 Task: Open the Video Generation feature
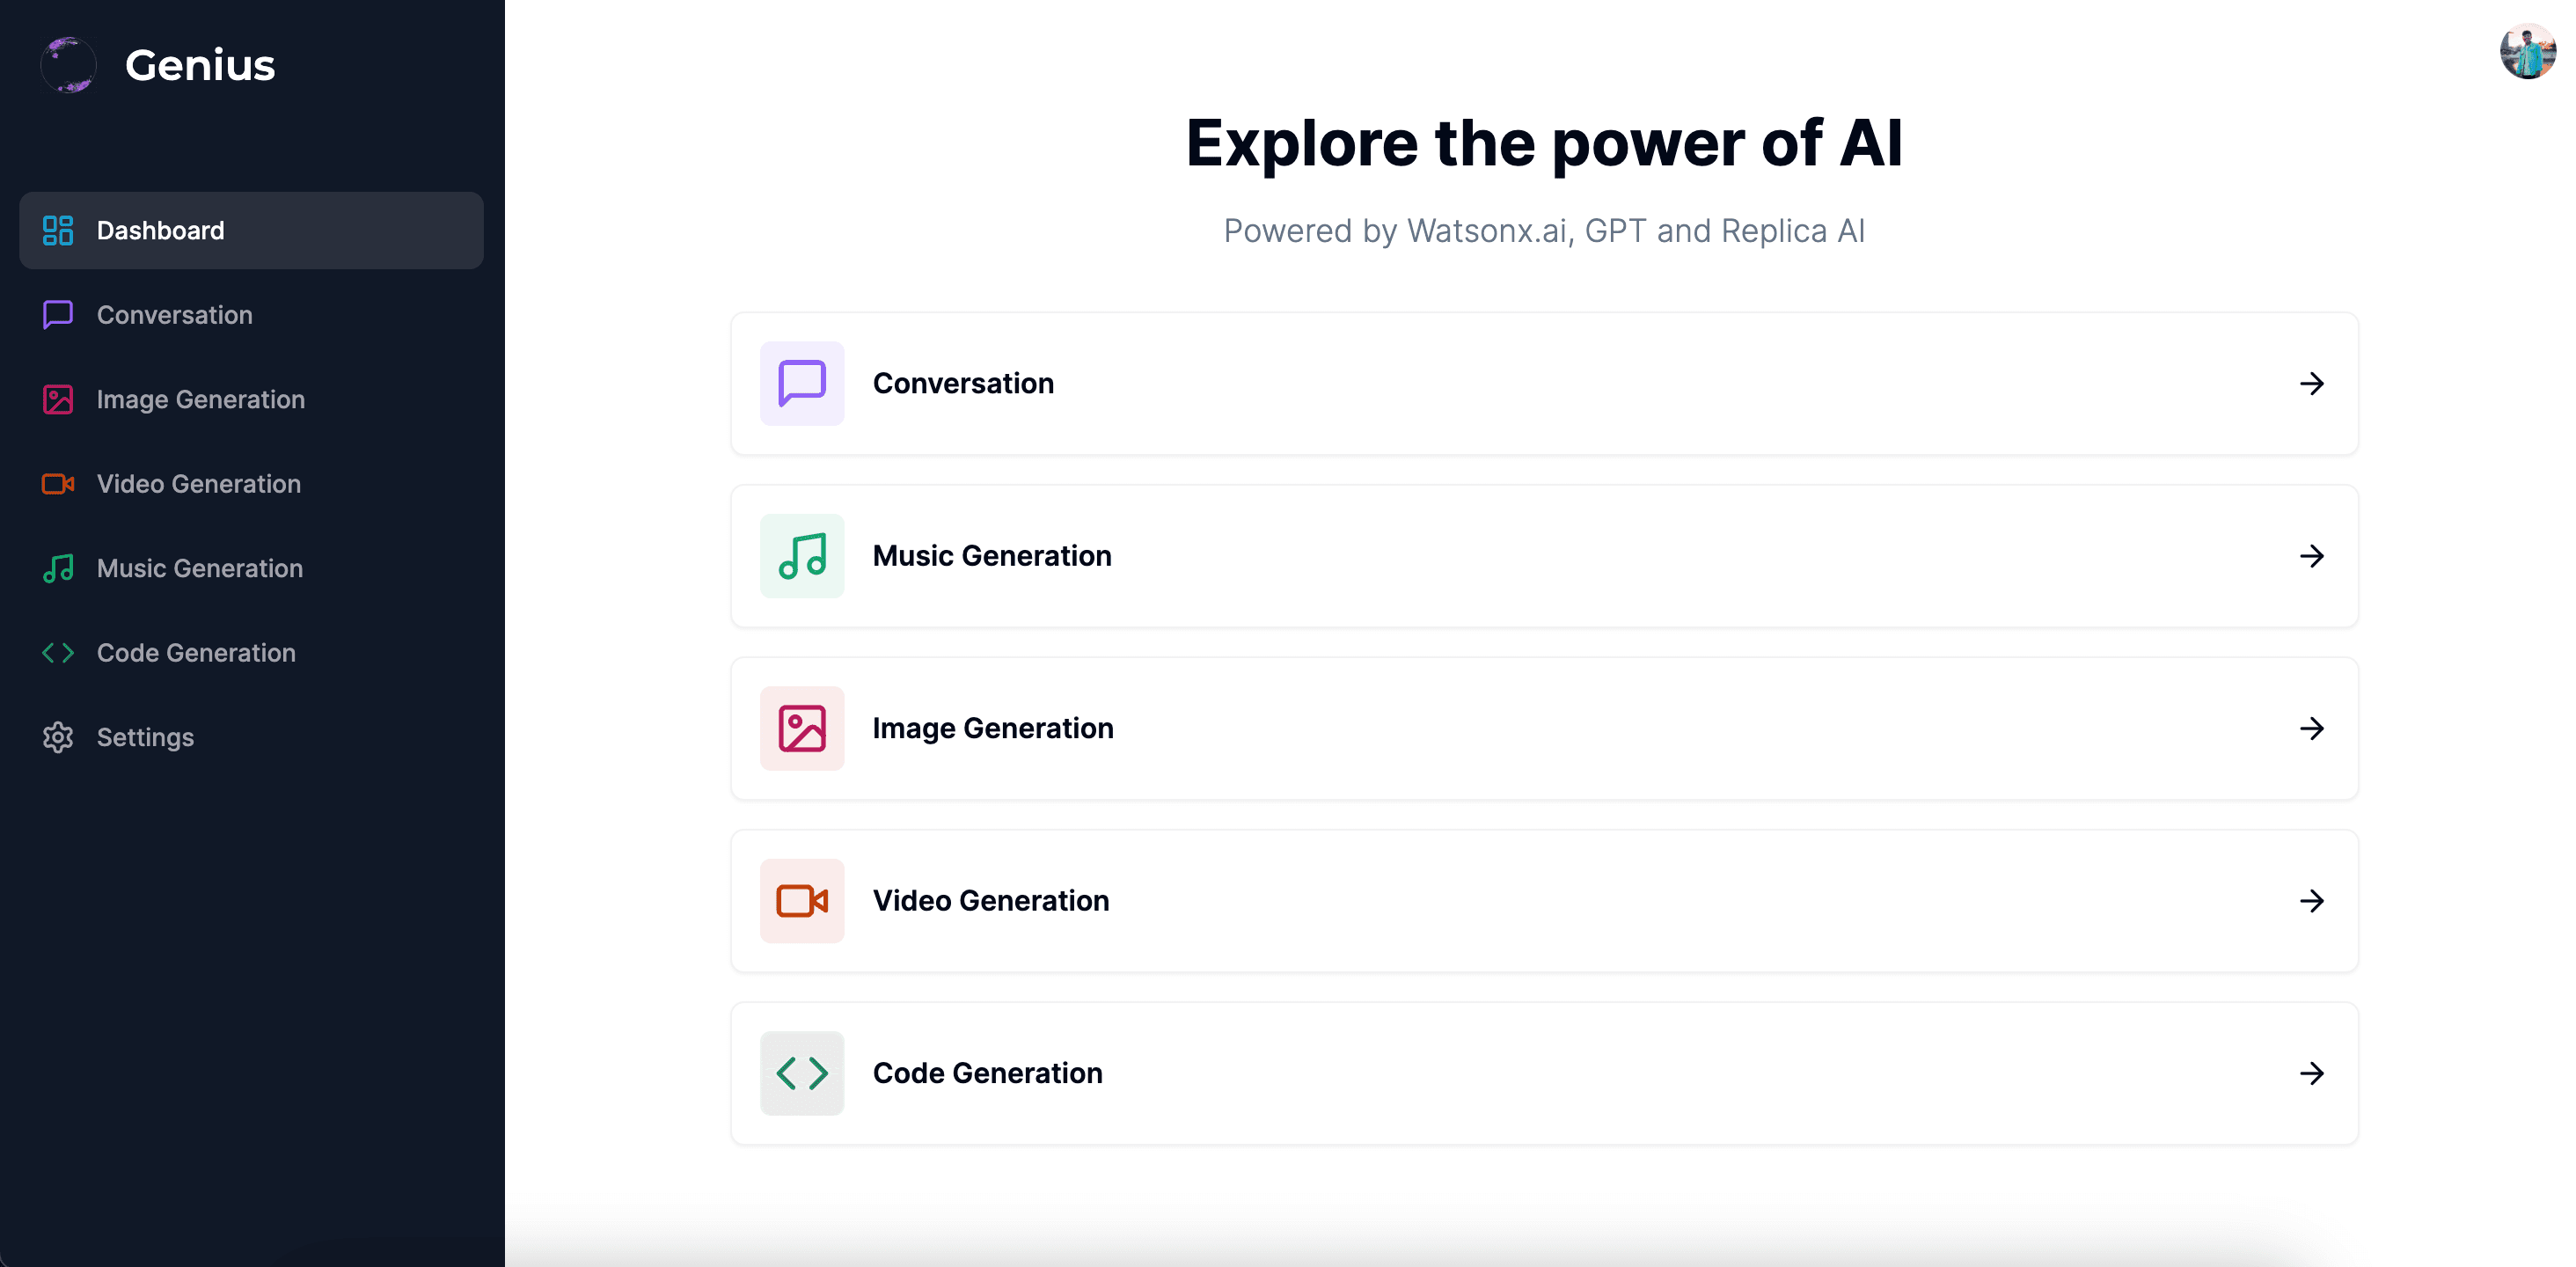tap(1544, 899)
